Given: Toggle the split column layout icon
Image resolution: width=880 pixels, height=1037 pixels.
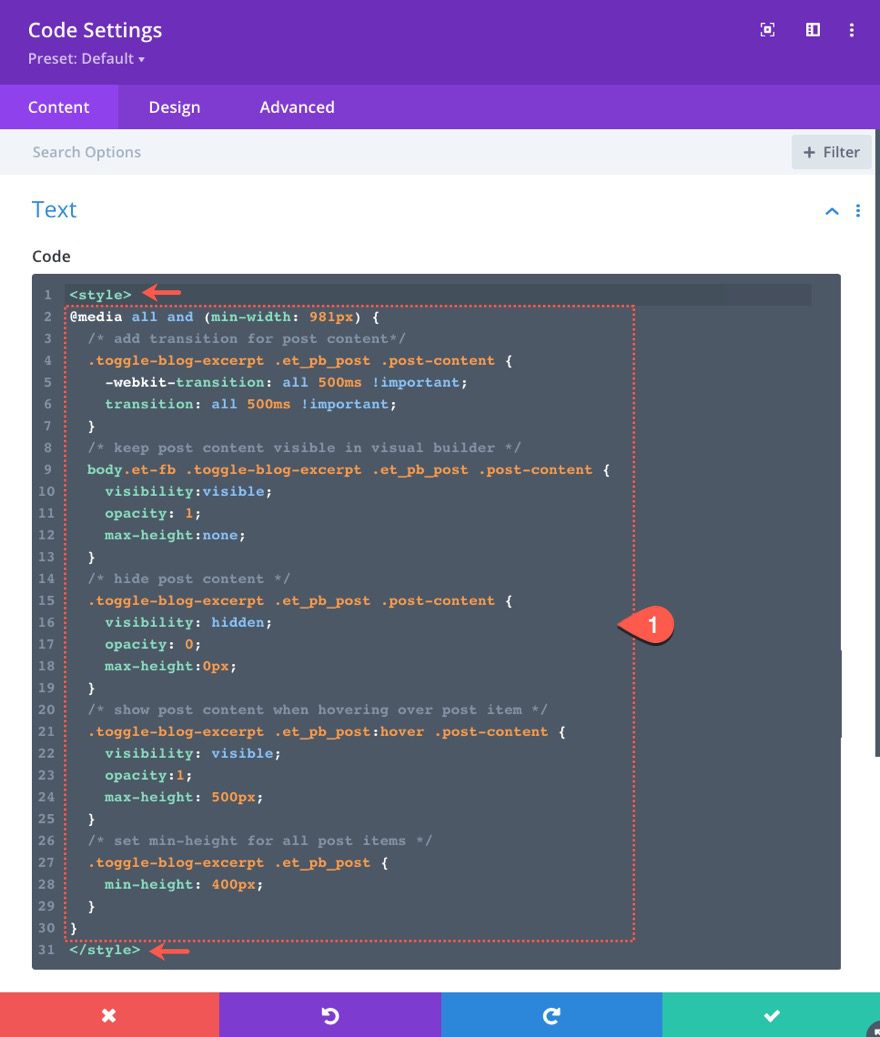Looking at the screenshot, I should 813,30.
